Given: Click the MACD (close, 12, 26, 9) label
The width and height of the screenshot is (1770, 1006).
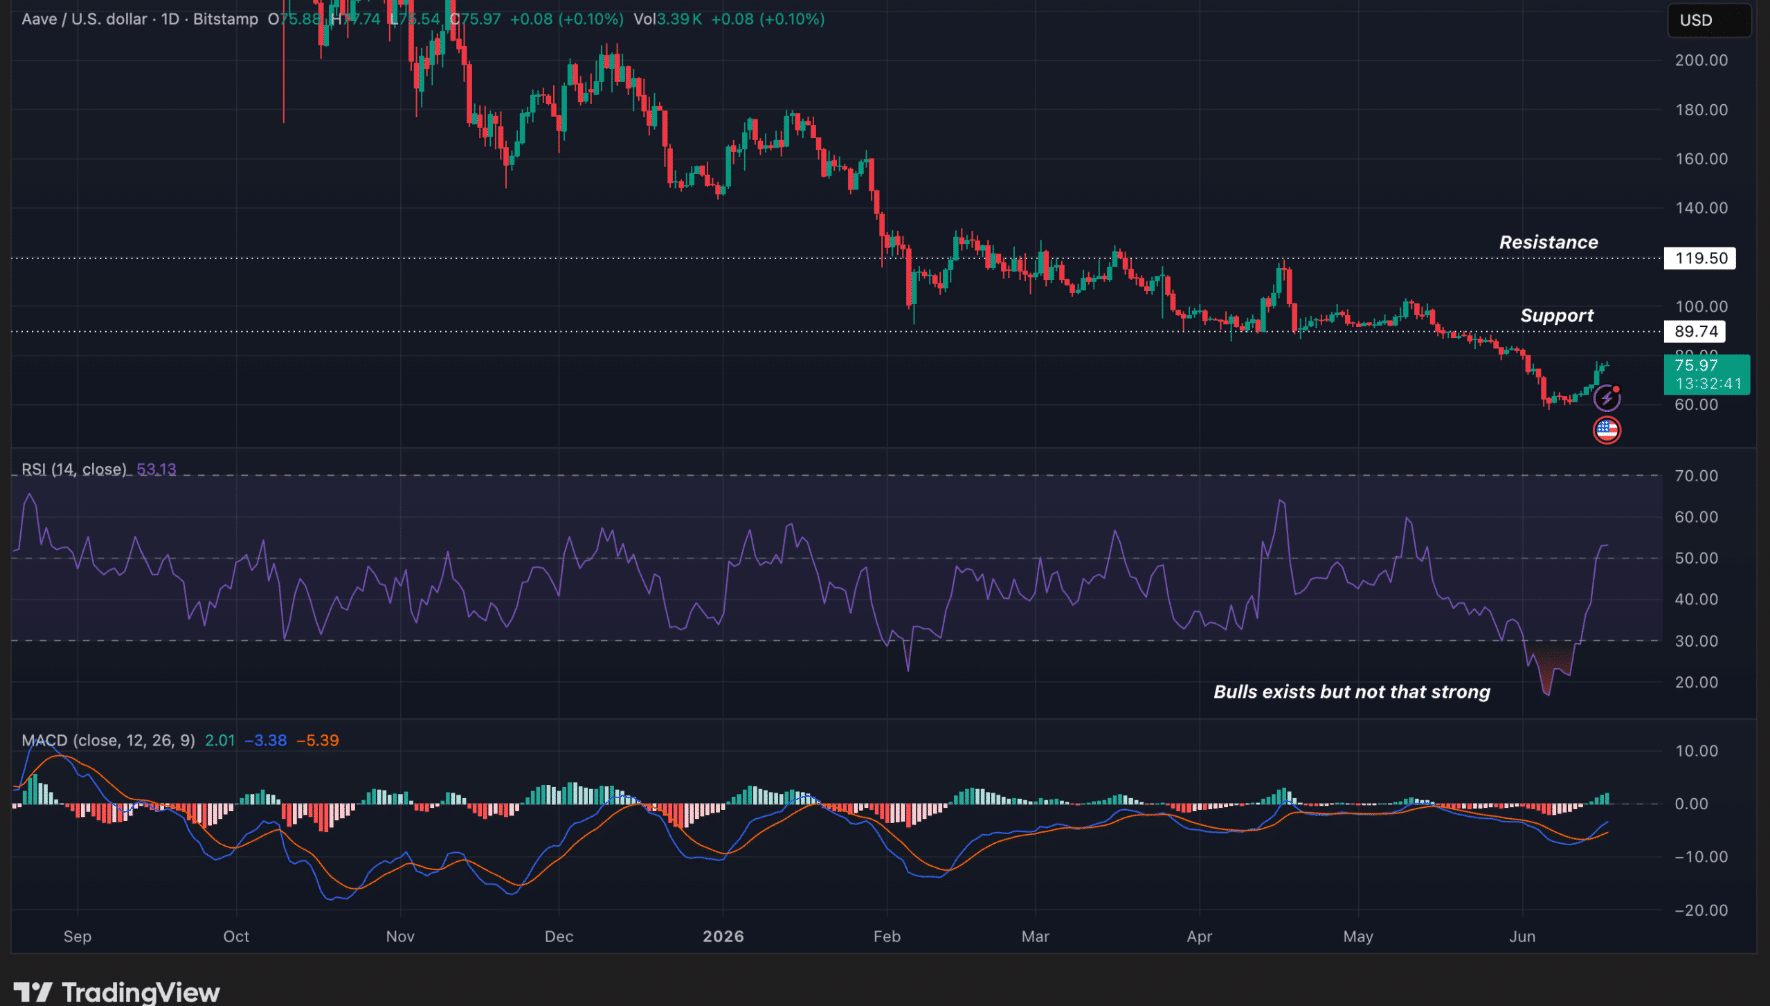Looking at the screenshot, I should click(x=108, y=741).
